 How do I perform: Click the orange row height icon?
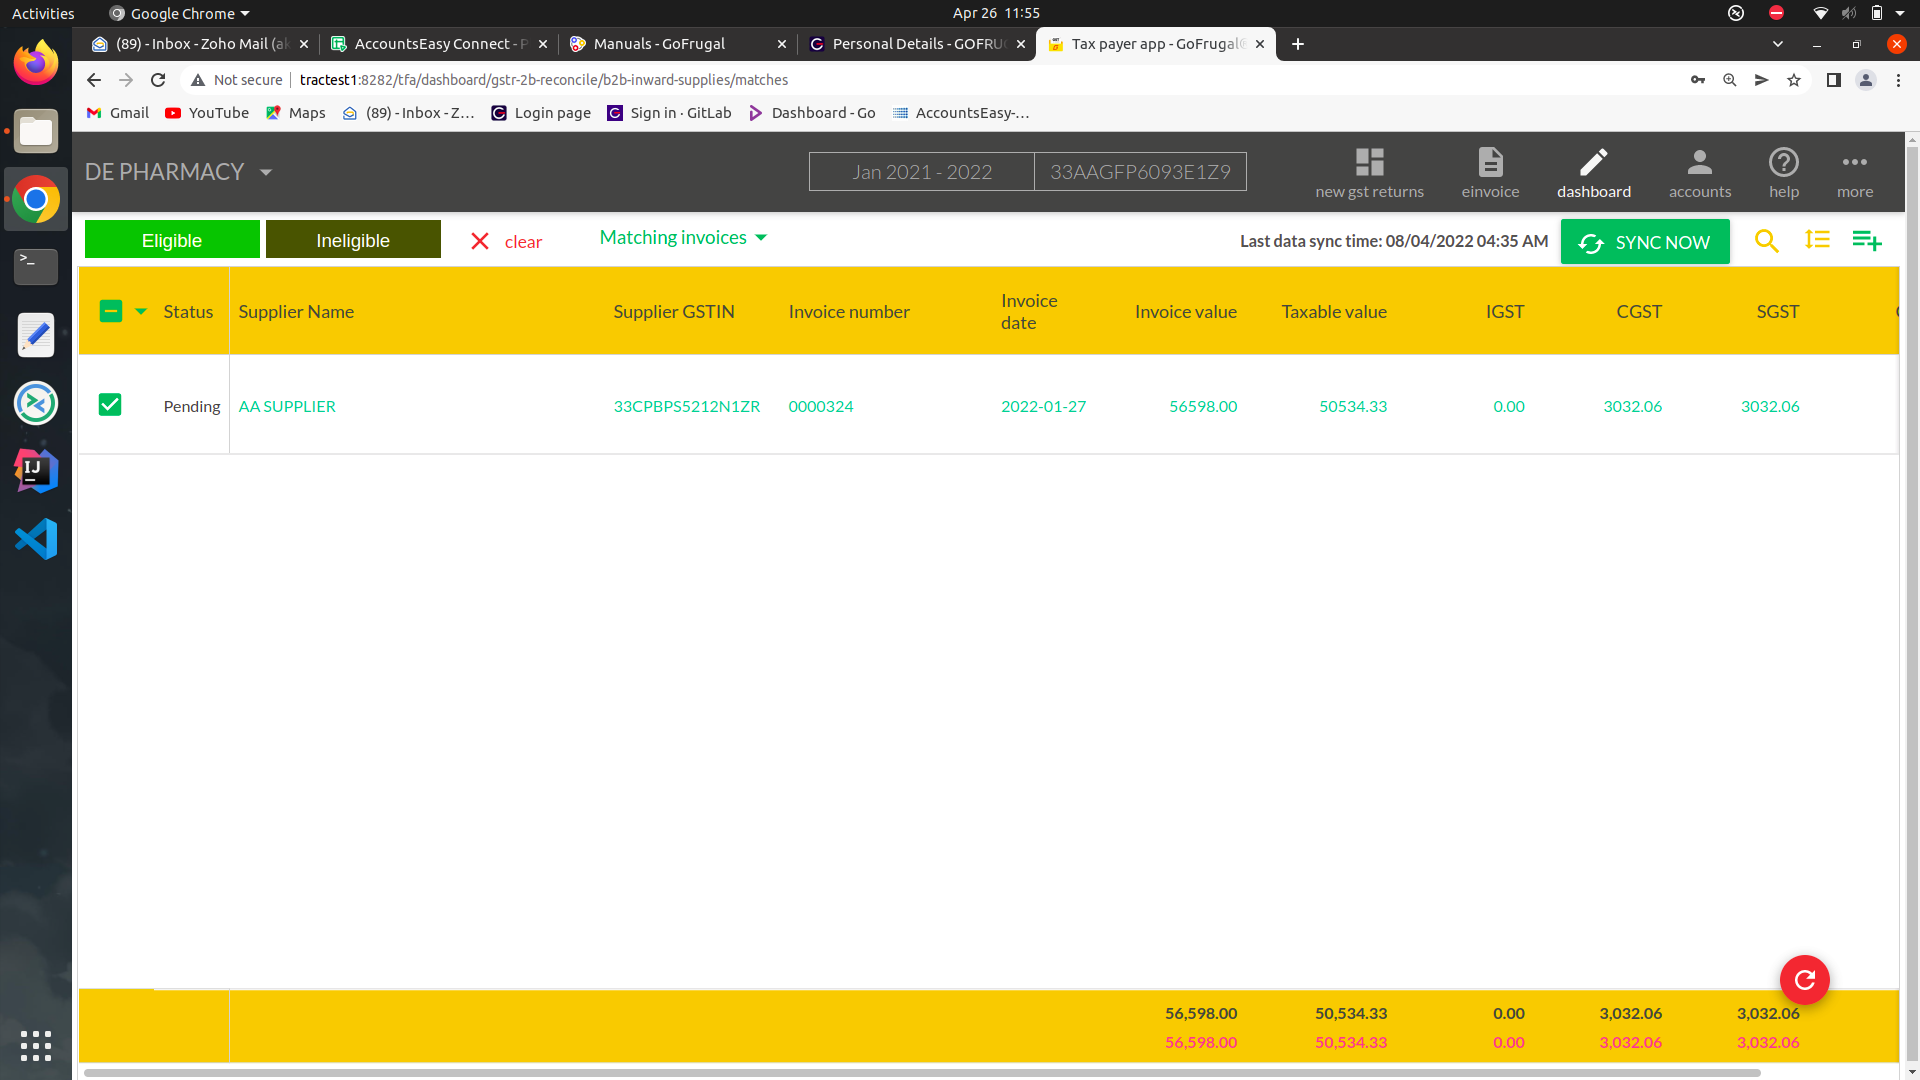[x=1817, y=240]
